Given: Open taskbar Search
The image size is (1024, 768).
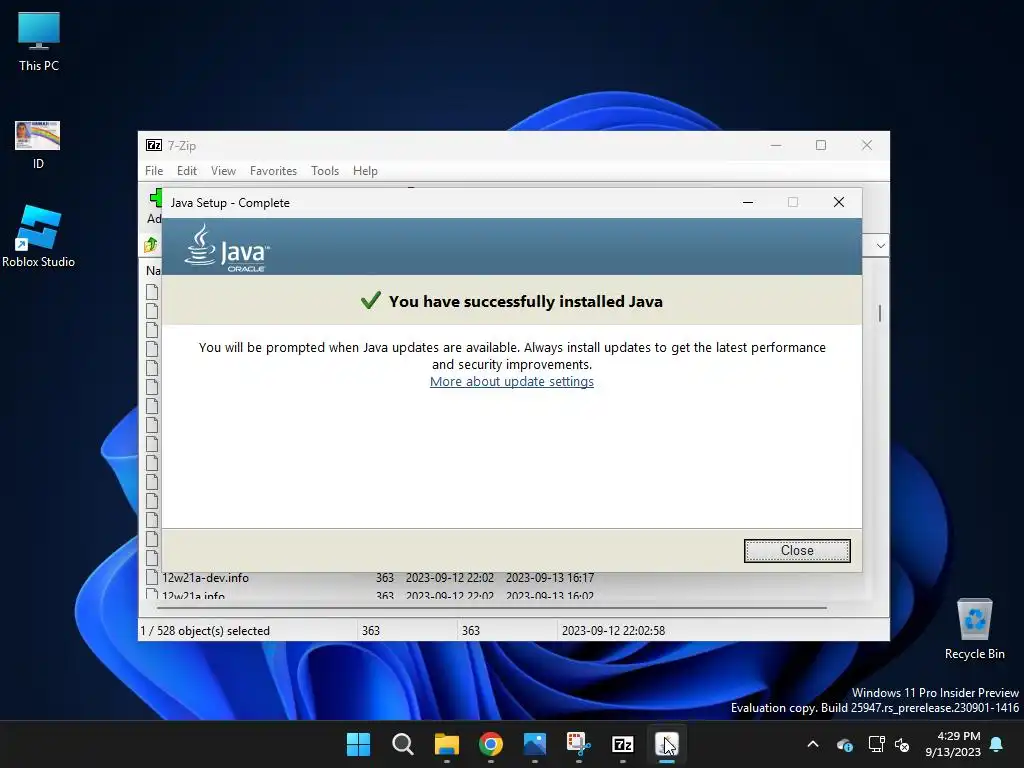Looking at the screenshot, I should click(x=402, y=744).
